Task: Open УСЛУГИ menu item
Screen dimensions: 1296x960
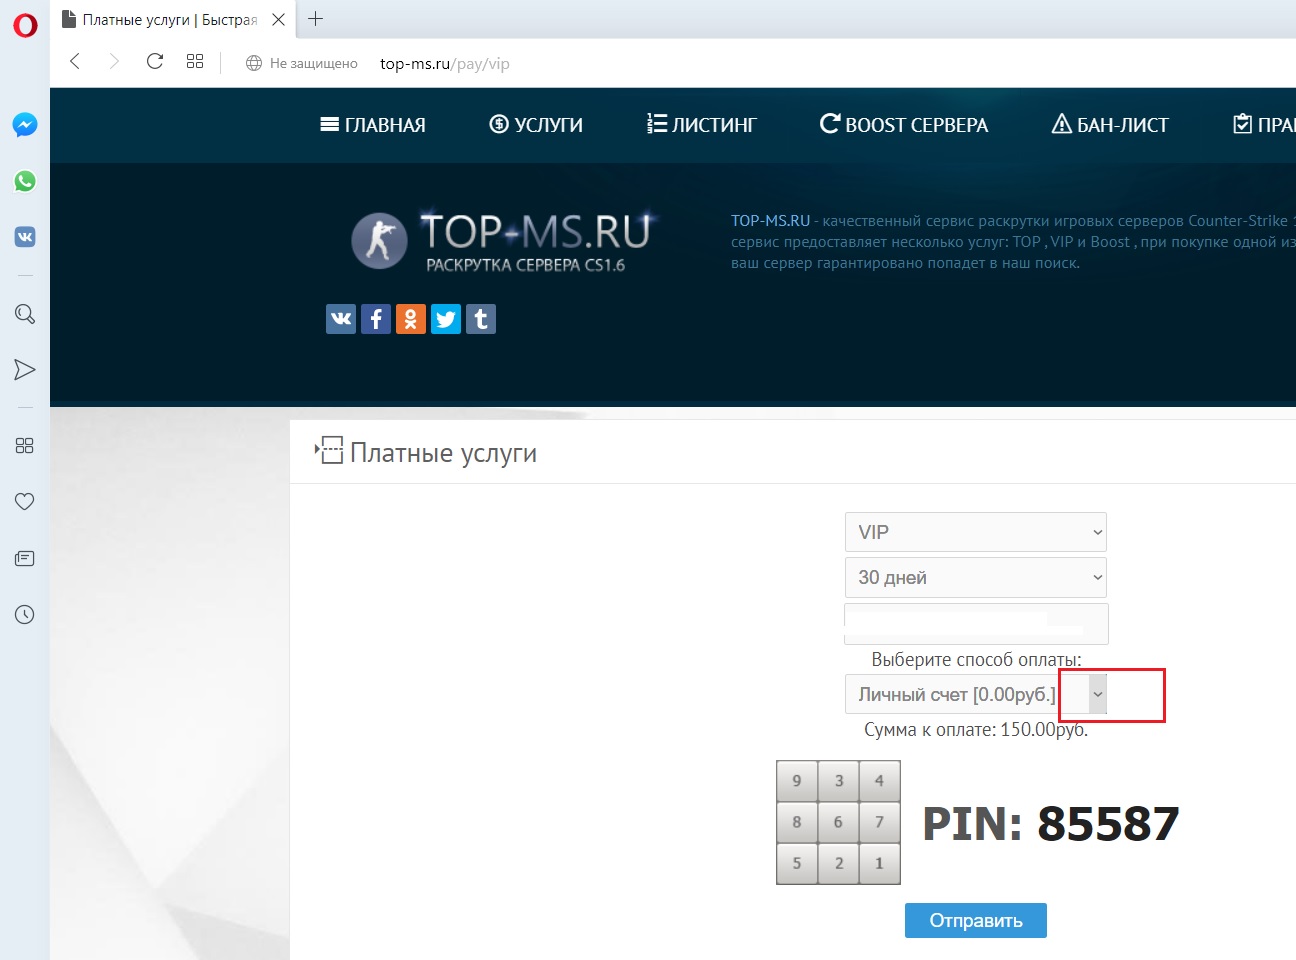Action: click(x=536, y=125)
